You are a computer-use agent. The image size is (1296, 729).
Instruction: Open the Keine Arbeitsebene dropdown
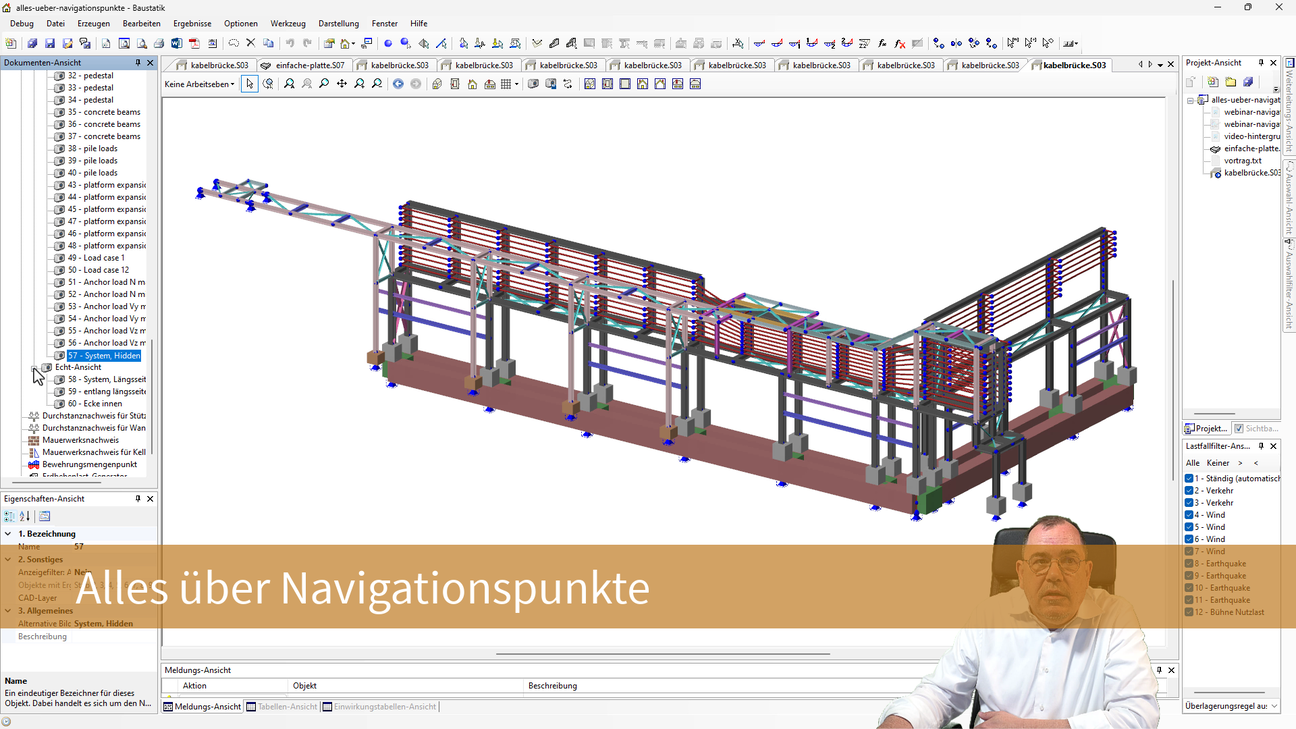pos(200,84)
